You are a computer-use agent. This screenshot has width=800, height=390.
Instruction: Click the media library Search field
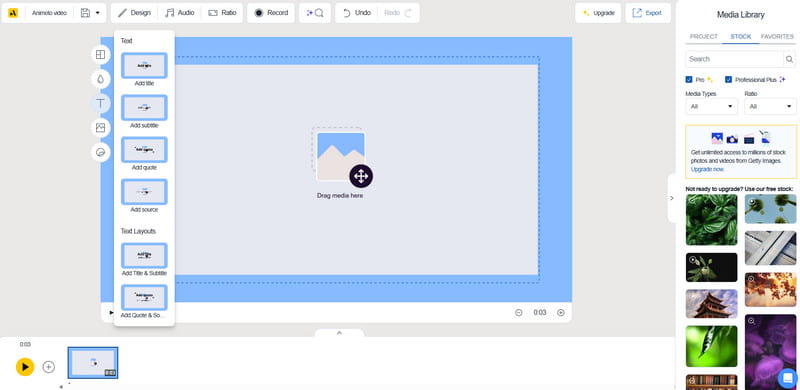(x=735, y=59)
